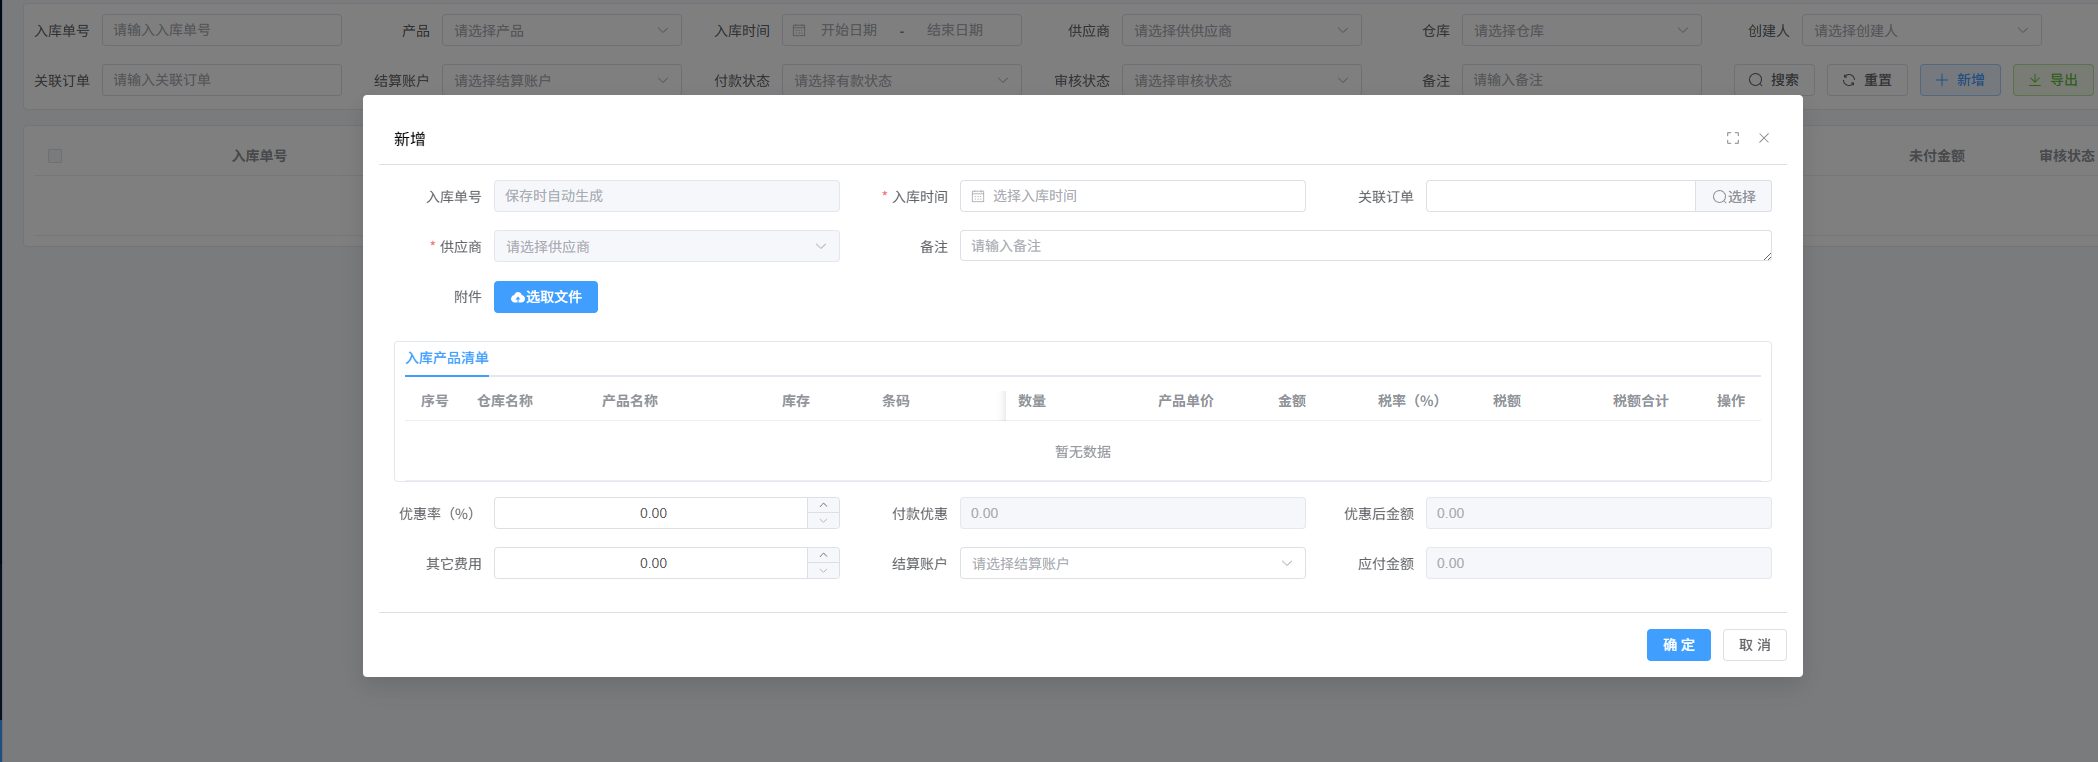Decrease 其它费用 value with down arrow
This screenshot has width=2098, height=762.
click(823, 571)
